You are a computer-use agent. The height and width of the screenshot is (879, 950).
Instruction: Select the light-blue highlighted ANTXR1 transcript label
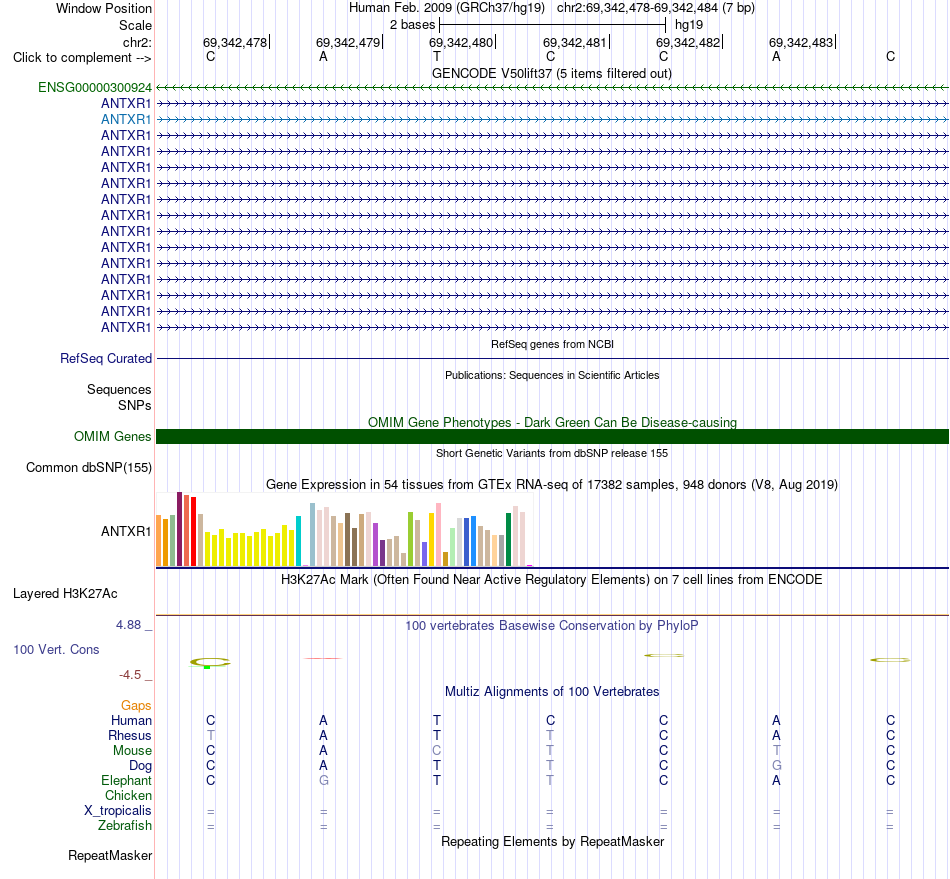(x=125, y=119)
